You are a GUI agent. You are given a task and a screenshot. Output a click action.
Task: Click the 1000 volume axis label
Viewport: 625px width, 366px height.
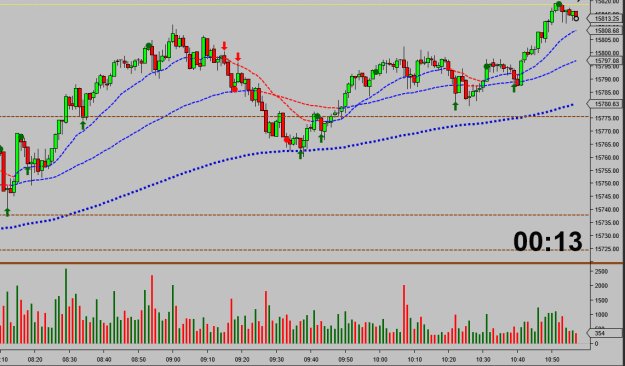click(x=601, y=315)
